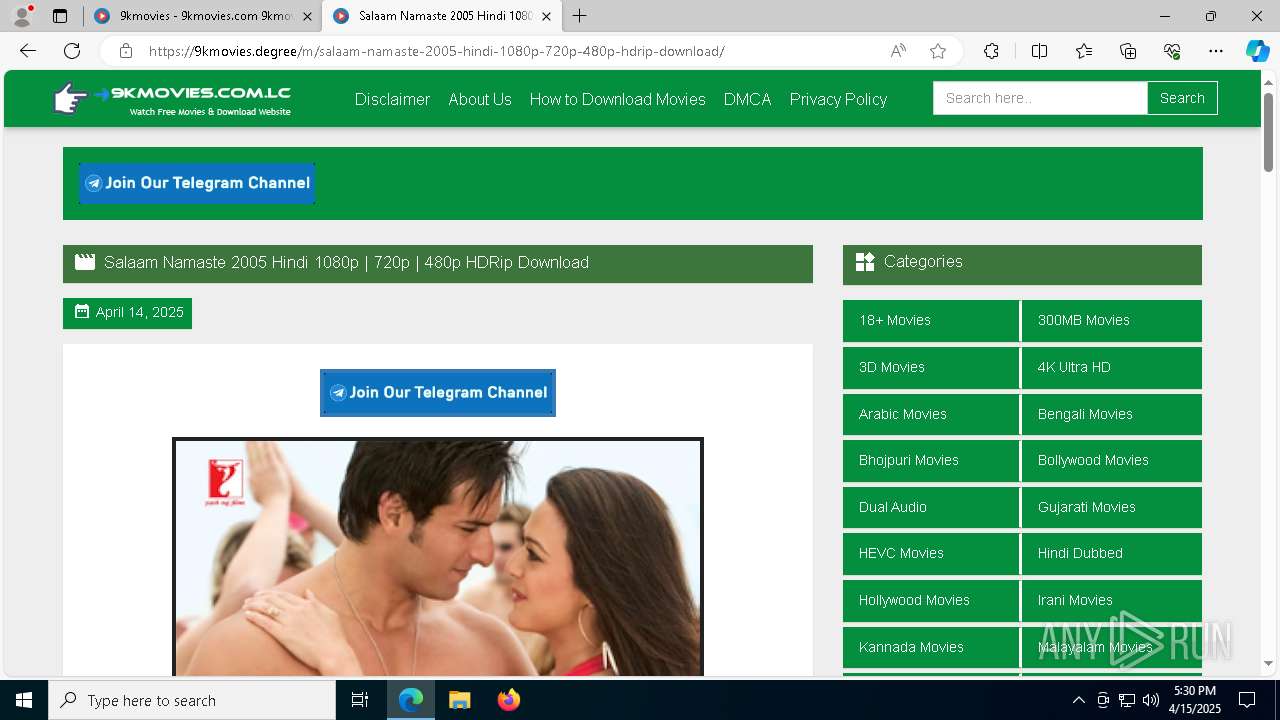The width and height of the screenshot is (1280, 720).
Task: Open Task View on the taskbar
Action: tap(360, 700)
